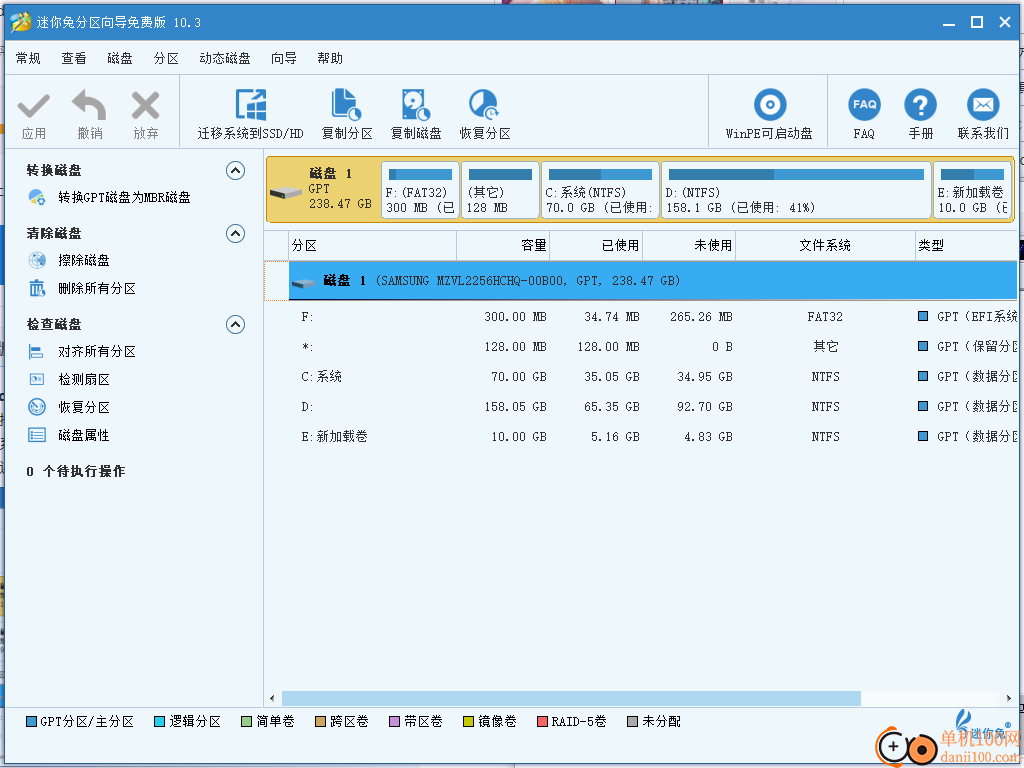The width and height of the screenshot is (1024, 768).
Task: Open the 查看 menu
Action: [74, 58]
